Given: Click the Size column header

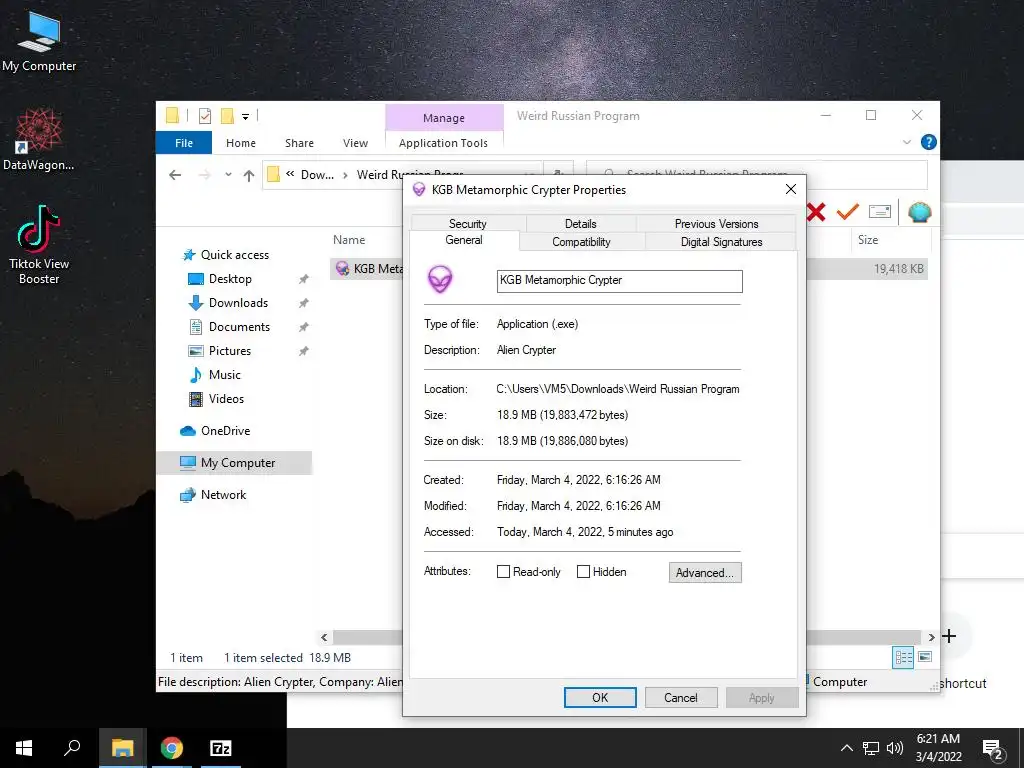Looking at the screenshot, I should (x=868, y=240).
